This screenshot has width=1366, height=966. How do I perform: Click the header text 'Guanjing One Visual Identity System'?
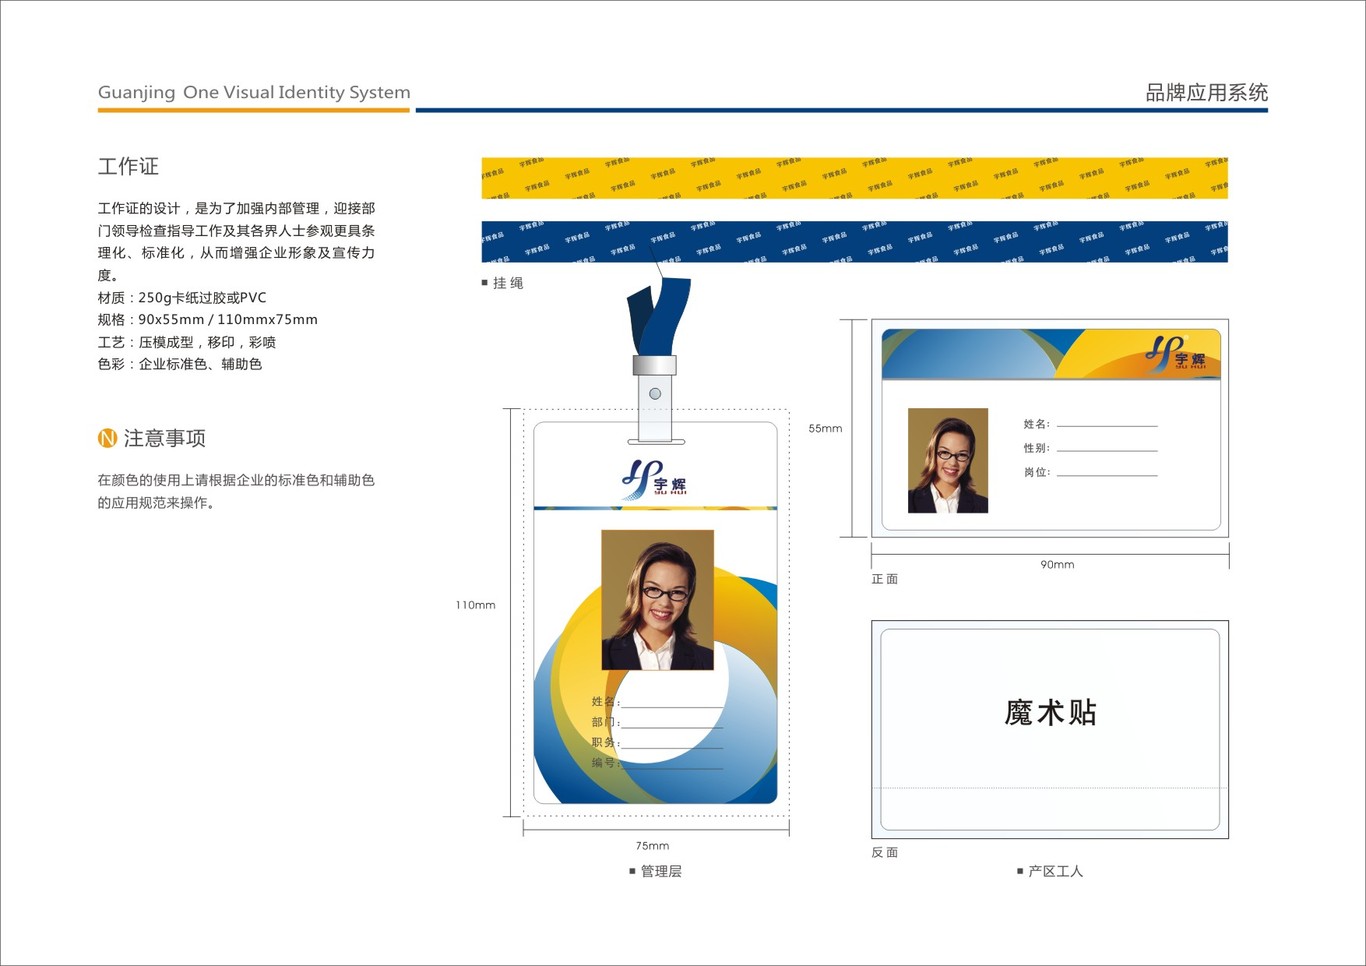[254, 92]
